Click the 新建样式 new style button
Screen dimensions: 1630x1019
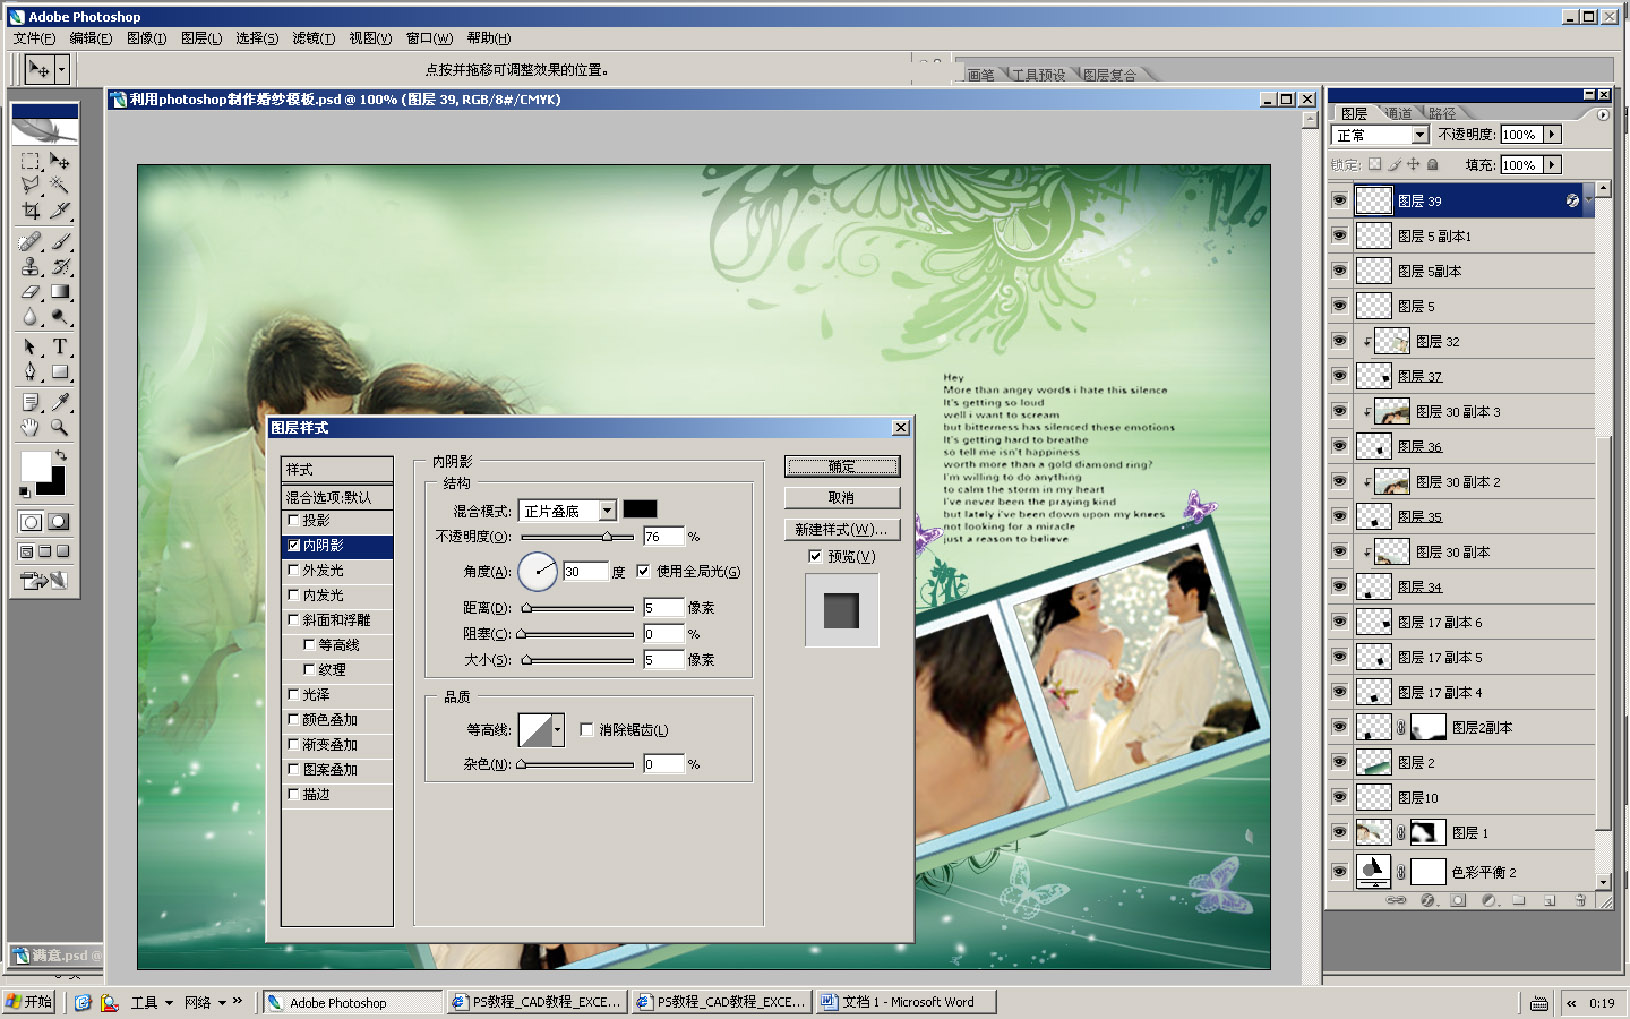[841, 529]
